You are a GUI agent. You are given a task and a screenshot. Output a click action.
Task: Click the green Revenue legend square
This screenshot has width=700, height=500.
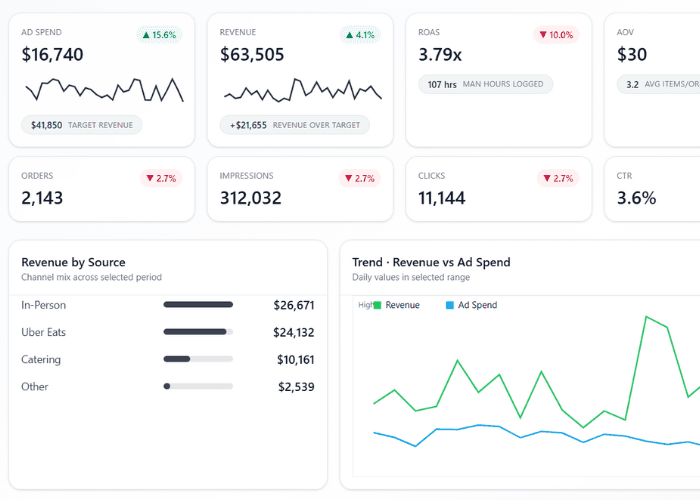pos(377,305)
